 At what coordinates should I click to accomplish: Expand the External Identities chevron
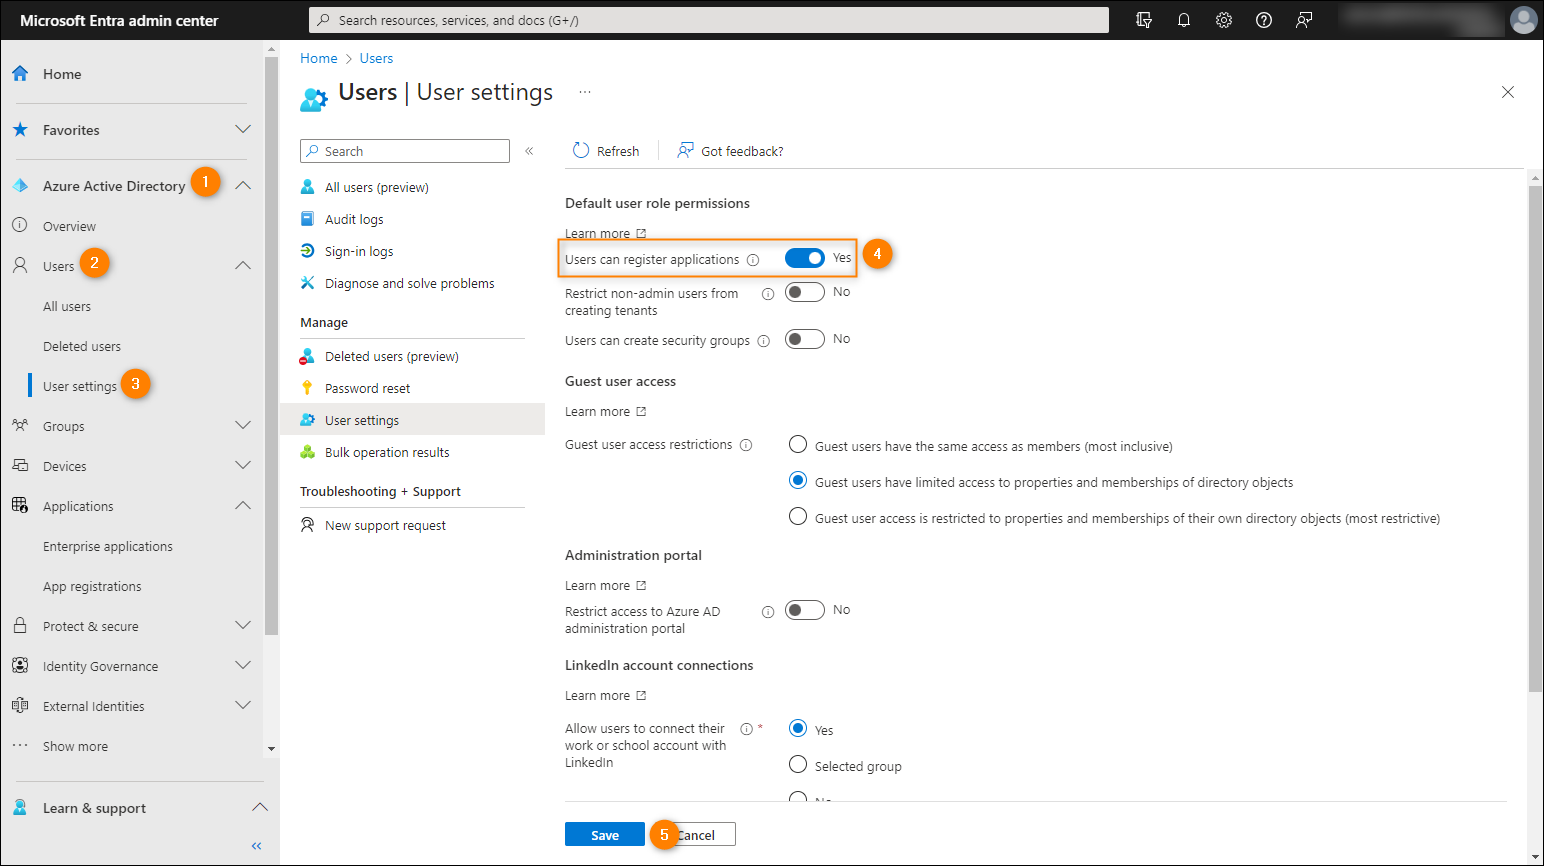coord(243,705)
